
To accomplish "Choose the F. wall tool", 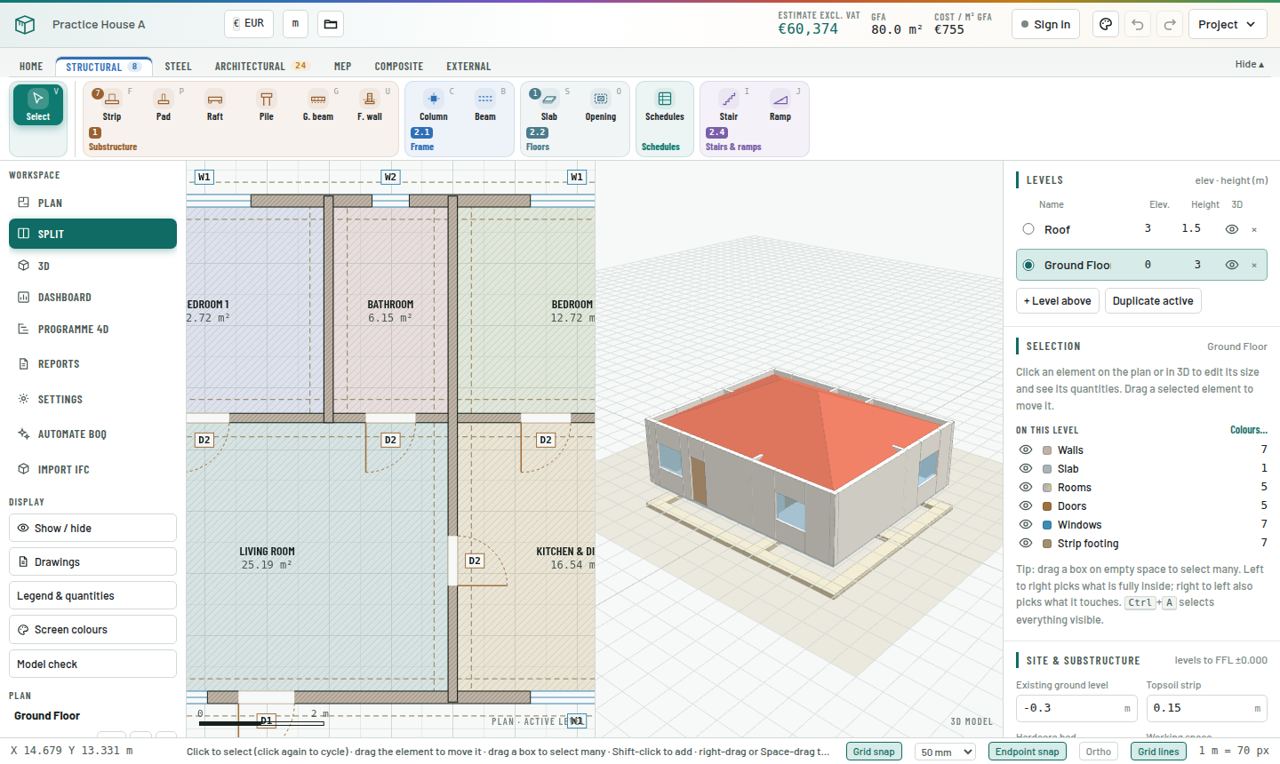I will pyautogui.click(x=369, y=105).
